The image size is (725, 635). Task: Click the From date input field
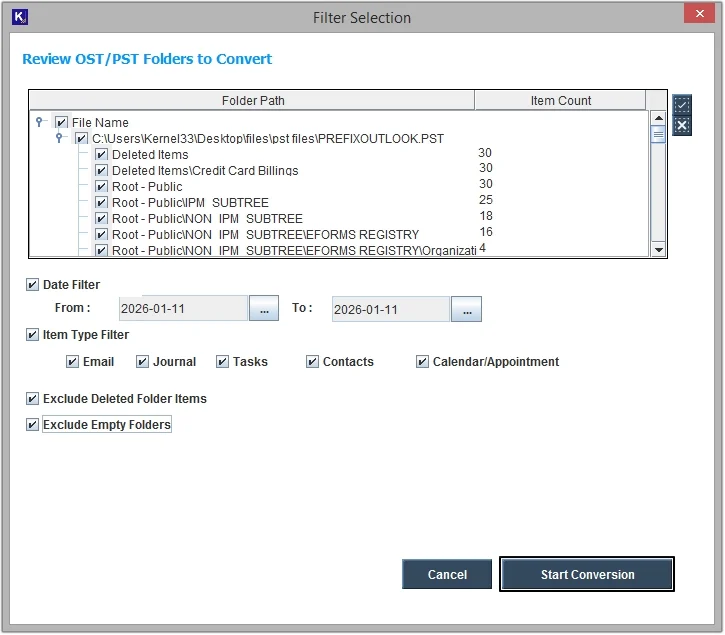pyautogui.click(x=183, y=309)
